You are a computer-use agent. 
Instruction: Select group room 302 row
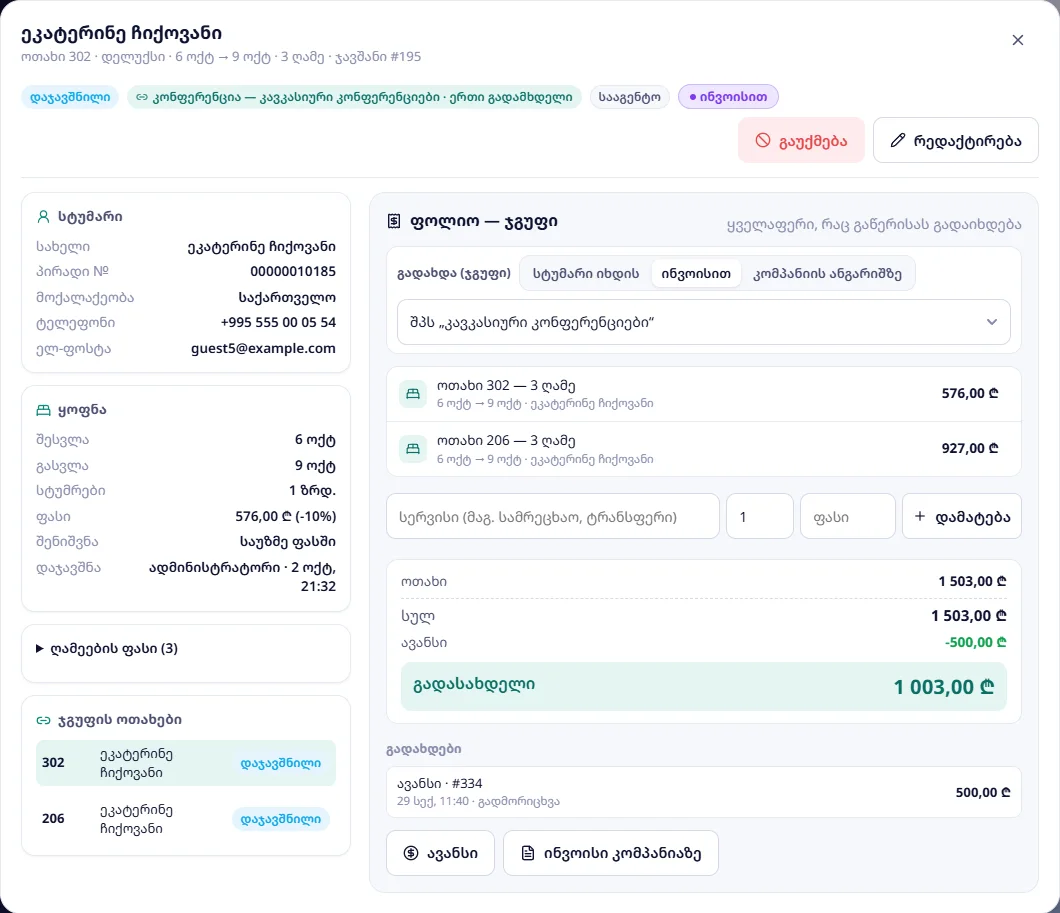186,763
